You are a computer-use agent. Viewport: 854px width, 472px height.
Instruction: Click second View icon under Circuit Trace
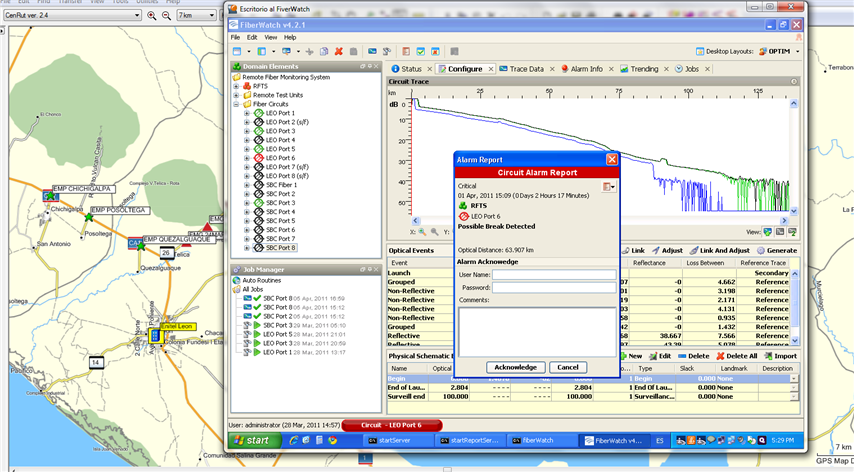780,232
